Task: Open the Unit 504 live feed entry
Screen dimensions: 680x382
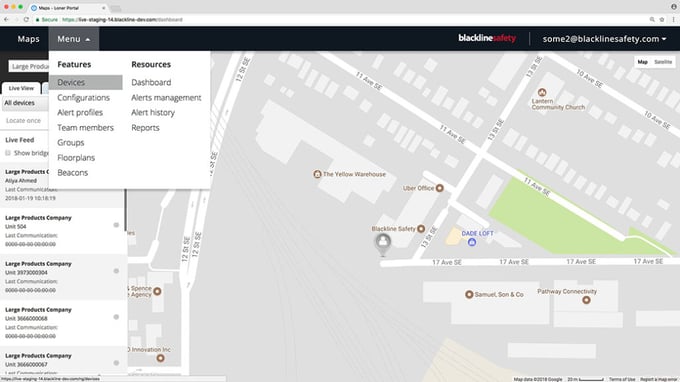Action: pos(63,231)
